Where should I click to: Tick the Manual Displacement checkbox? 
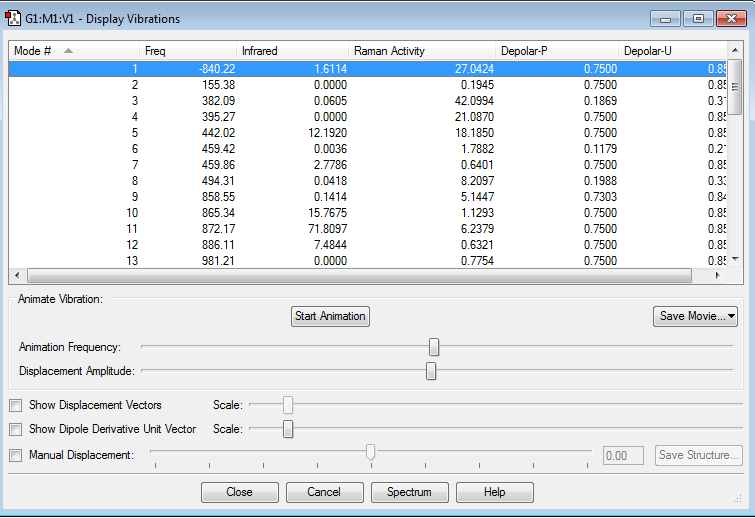[16, 455]
